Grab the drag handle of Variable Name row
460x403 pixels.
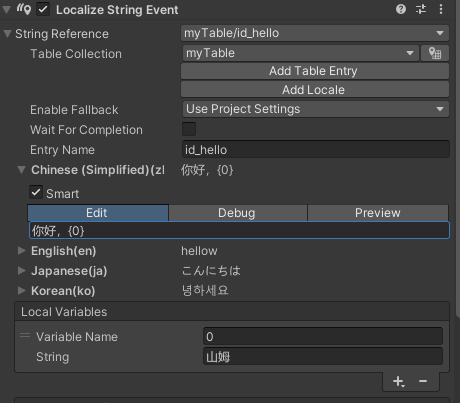point(25,335)
